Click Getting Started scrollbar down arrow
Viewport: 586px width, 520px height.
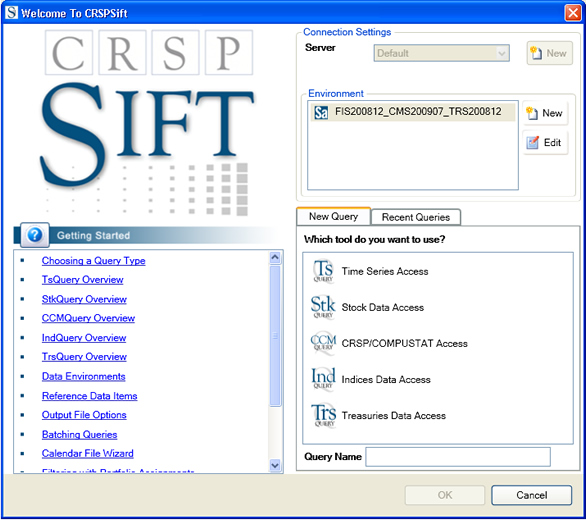point(275,465)
